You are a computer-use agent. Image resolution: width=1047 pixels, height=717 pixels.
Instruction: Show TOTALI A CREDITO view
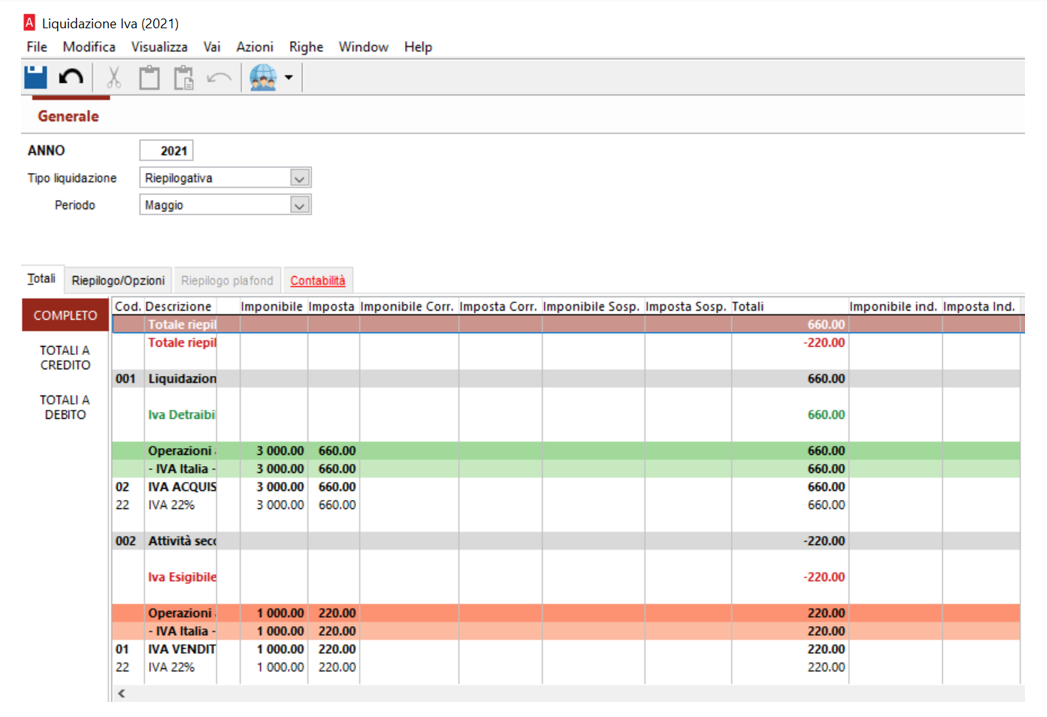coord(65,358)
